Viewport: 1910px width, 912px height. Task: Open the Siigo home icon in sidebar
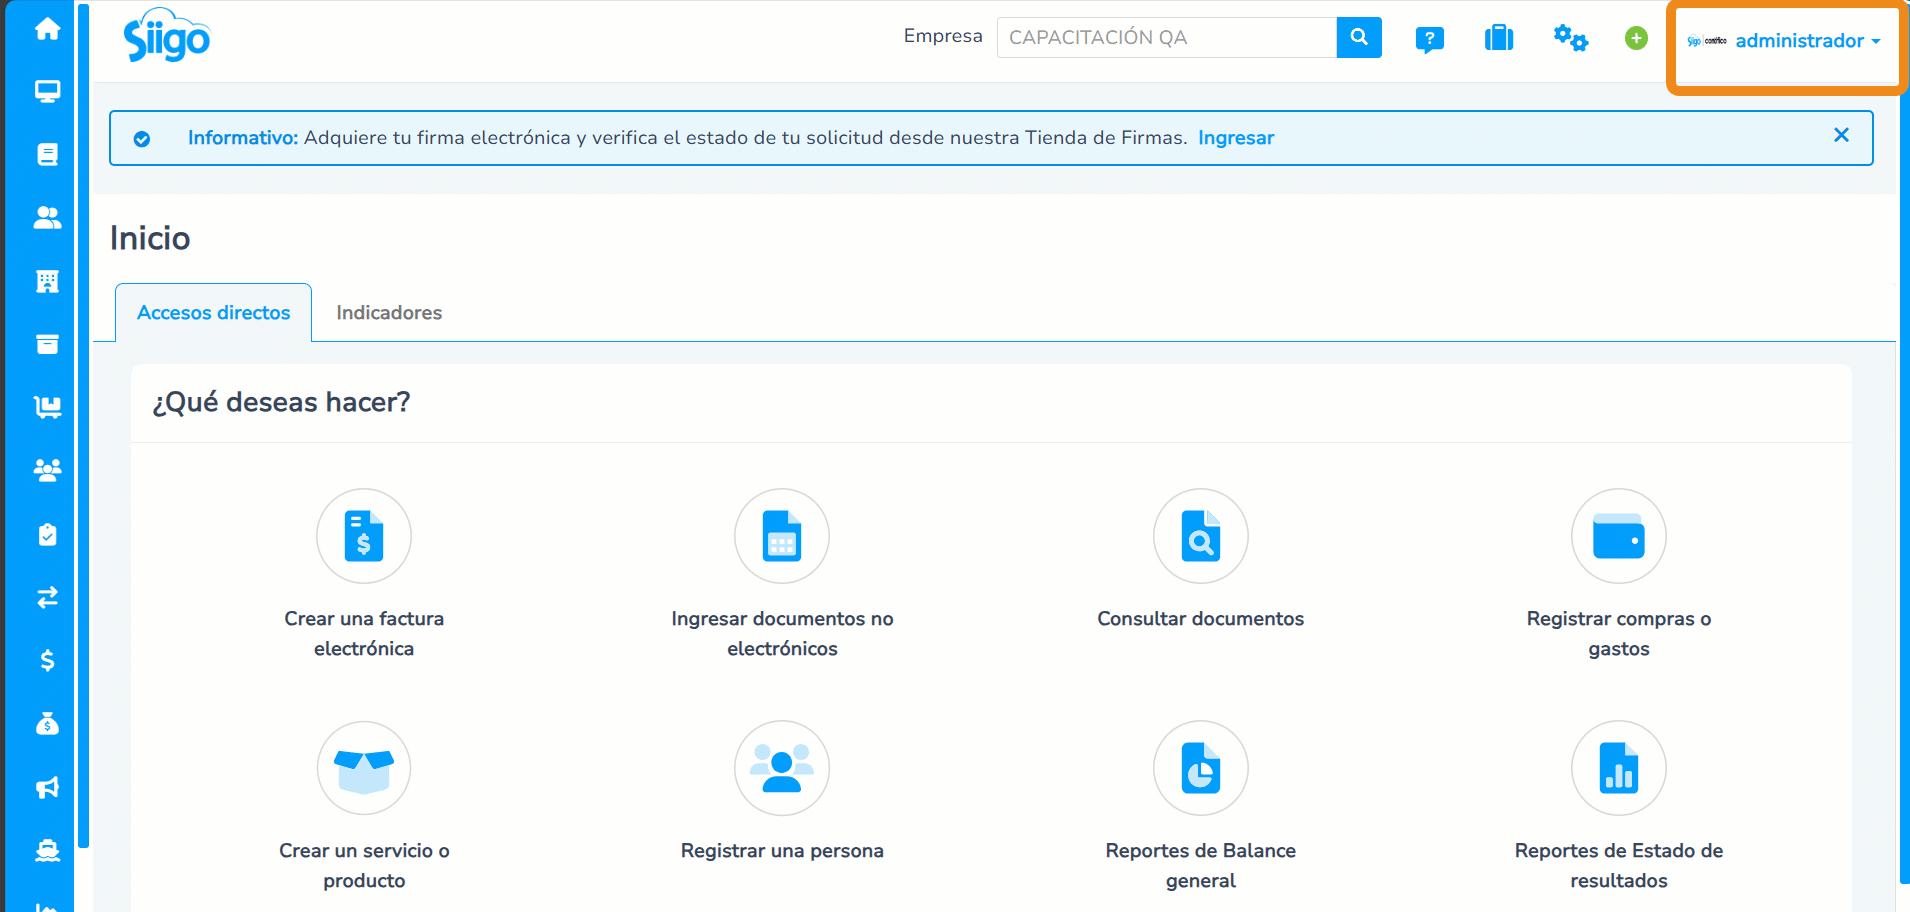click(47, 29)
